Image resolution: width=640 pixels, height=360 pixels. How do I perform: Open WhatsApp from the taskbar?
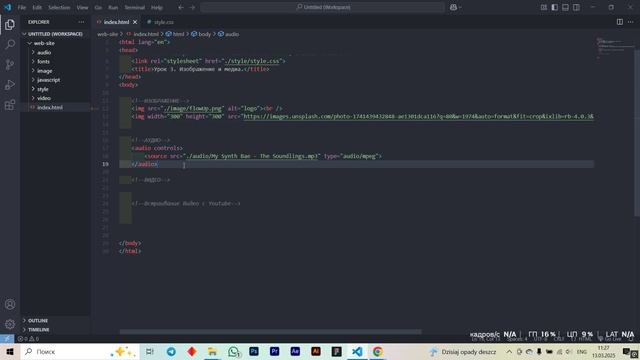(233, 351)
